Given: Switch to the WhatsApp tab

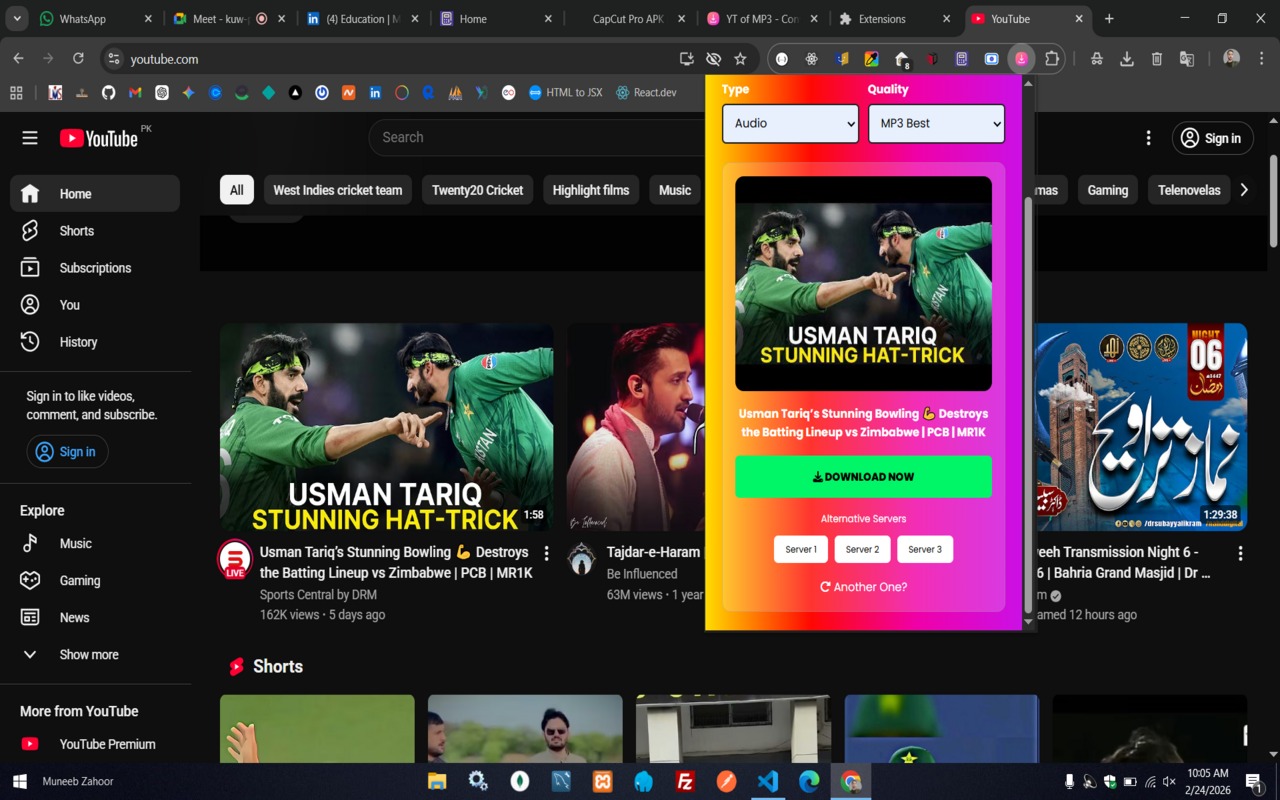Looking at the screenshot, I should (x=95, y=19).
